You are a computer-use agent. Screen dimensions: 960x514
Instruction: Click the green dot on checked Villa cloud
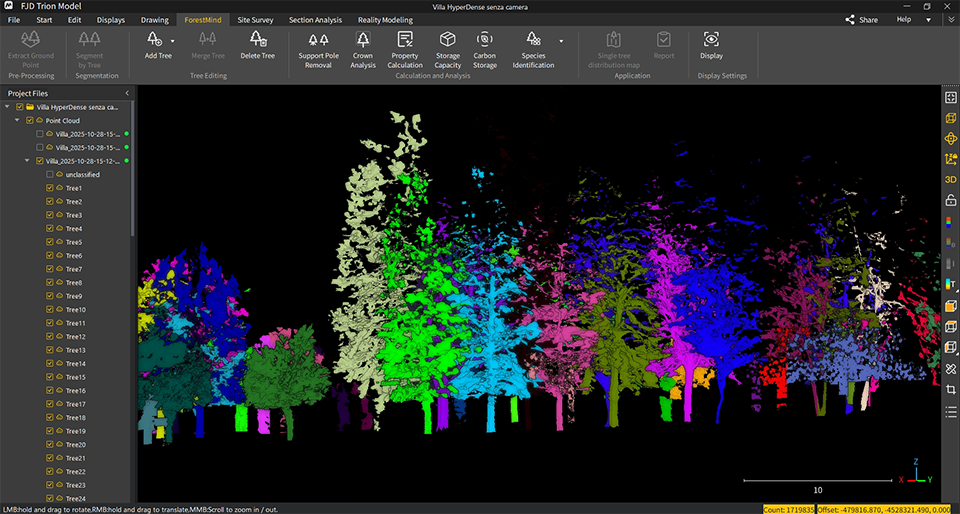click(126, 161)
